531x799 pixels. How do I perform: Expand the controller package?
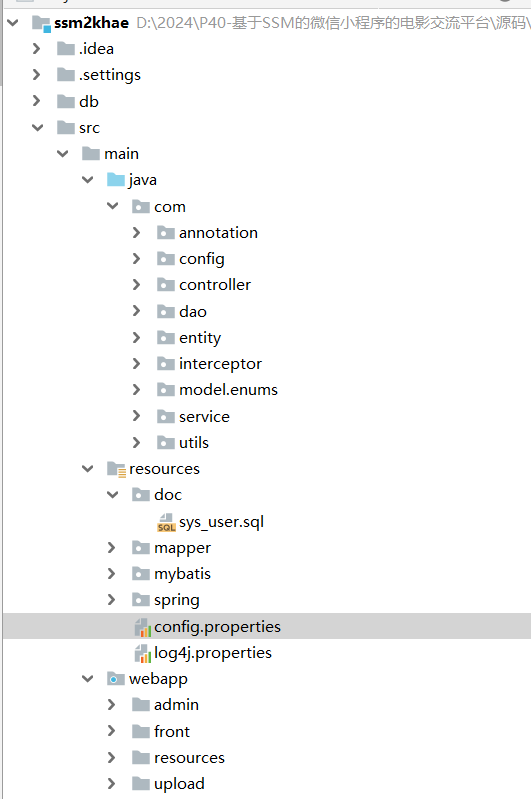136,284
